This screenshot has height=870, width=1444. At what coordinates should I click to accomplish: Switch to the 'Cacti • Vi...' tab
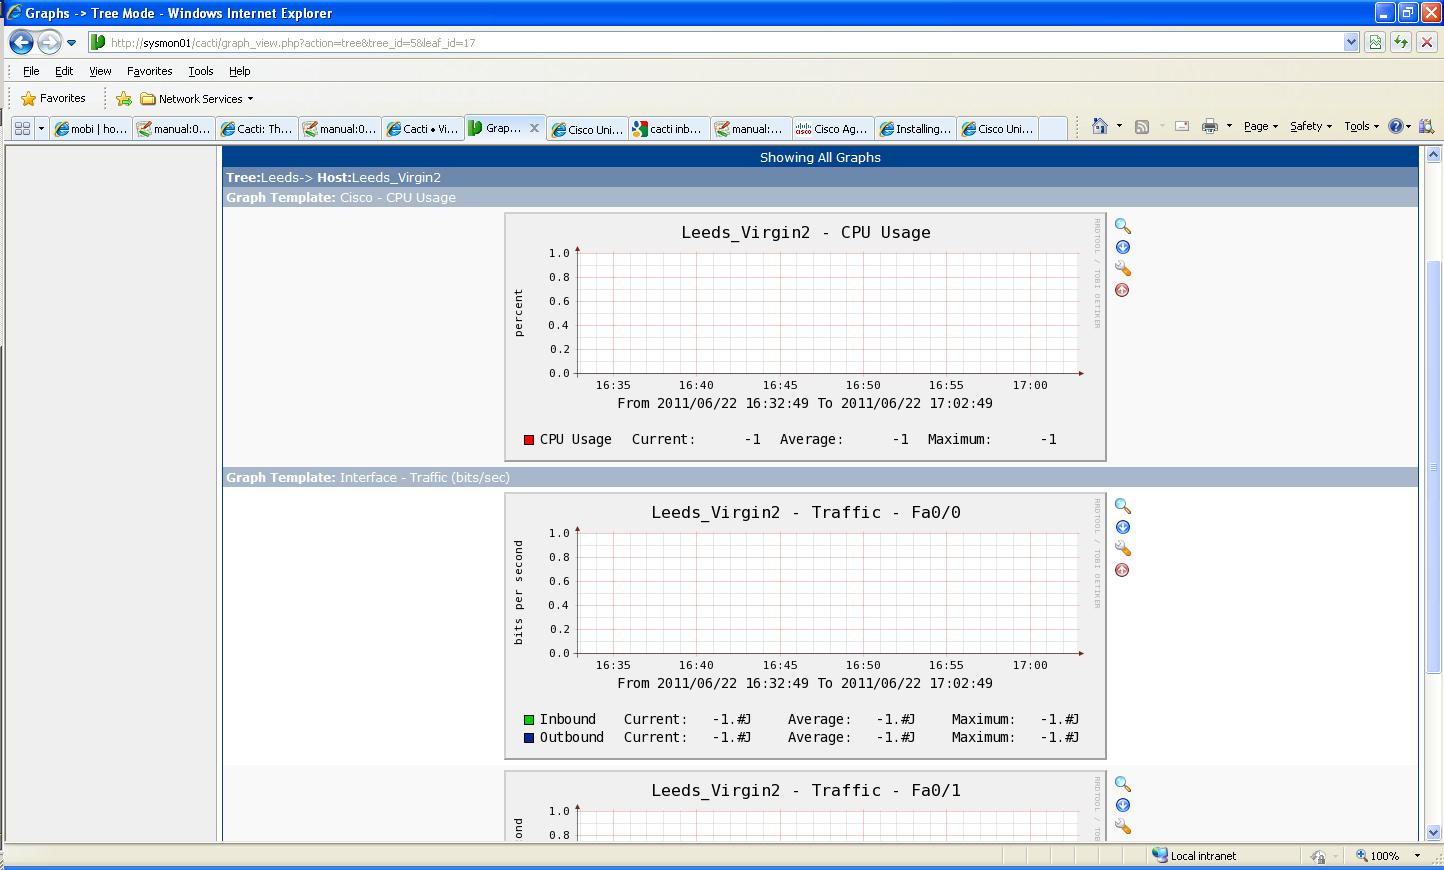[x=423, y=129]
